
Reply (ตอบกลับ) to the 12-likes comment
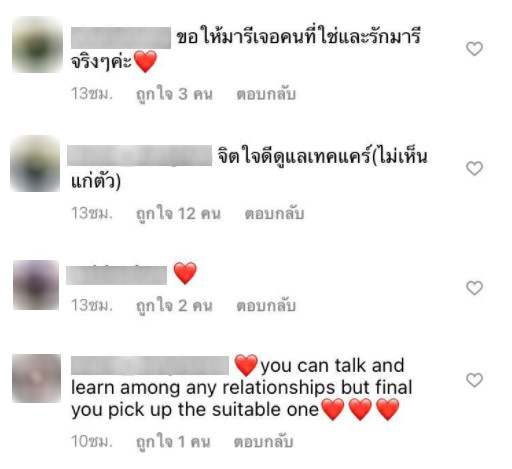(x=274, y=214)
